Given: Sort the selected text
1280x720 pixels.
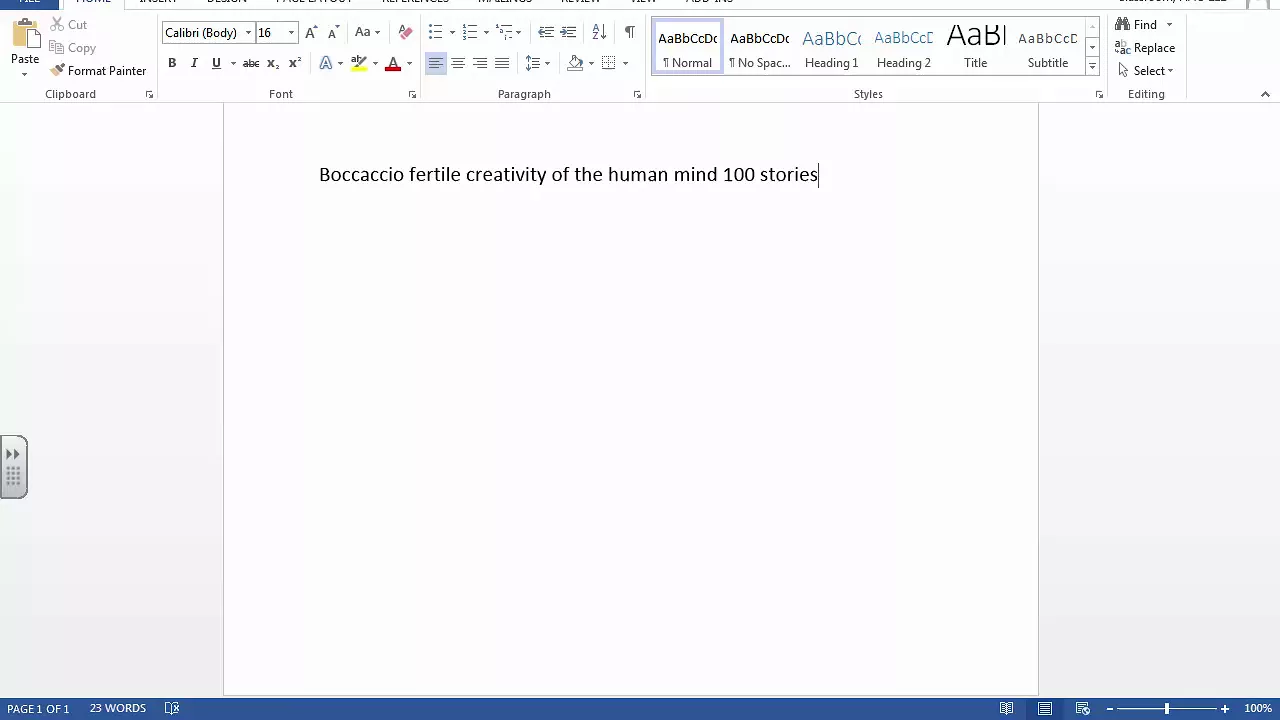Looking at the screenshot, I should [x=599, y=32].
